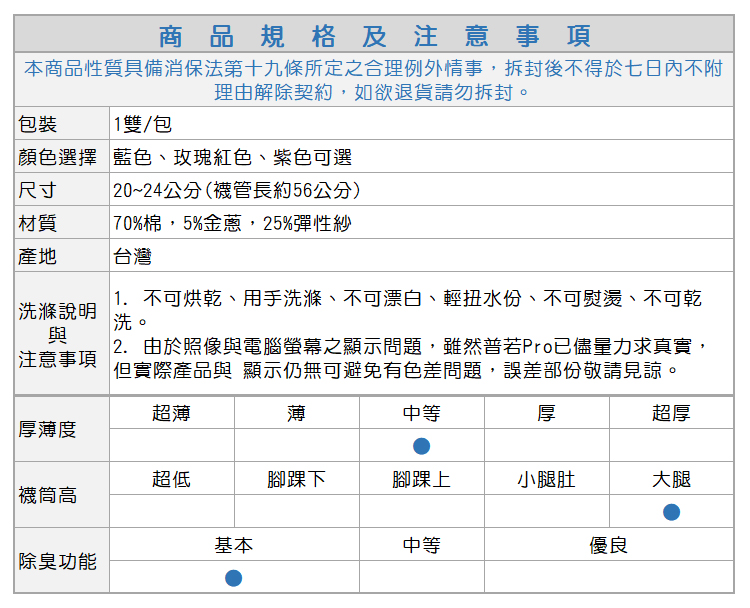The height and width of the screenshot is (608, 750).
Task: Select the 包裝 row label
Action: [x=38, y=125]
